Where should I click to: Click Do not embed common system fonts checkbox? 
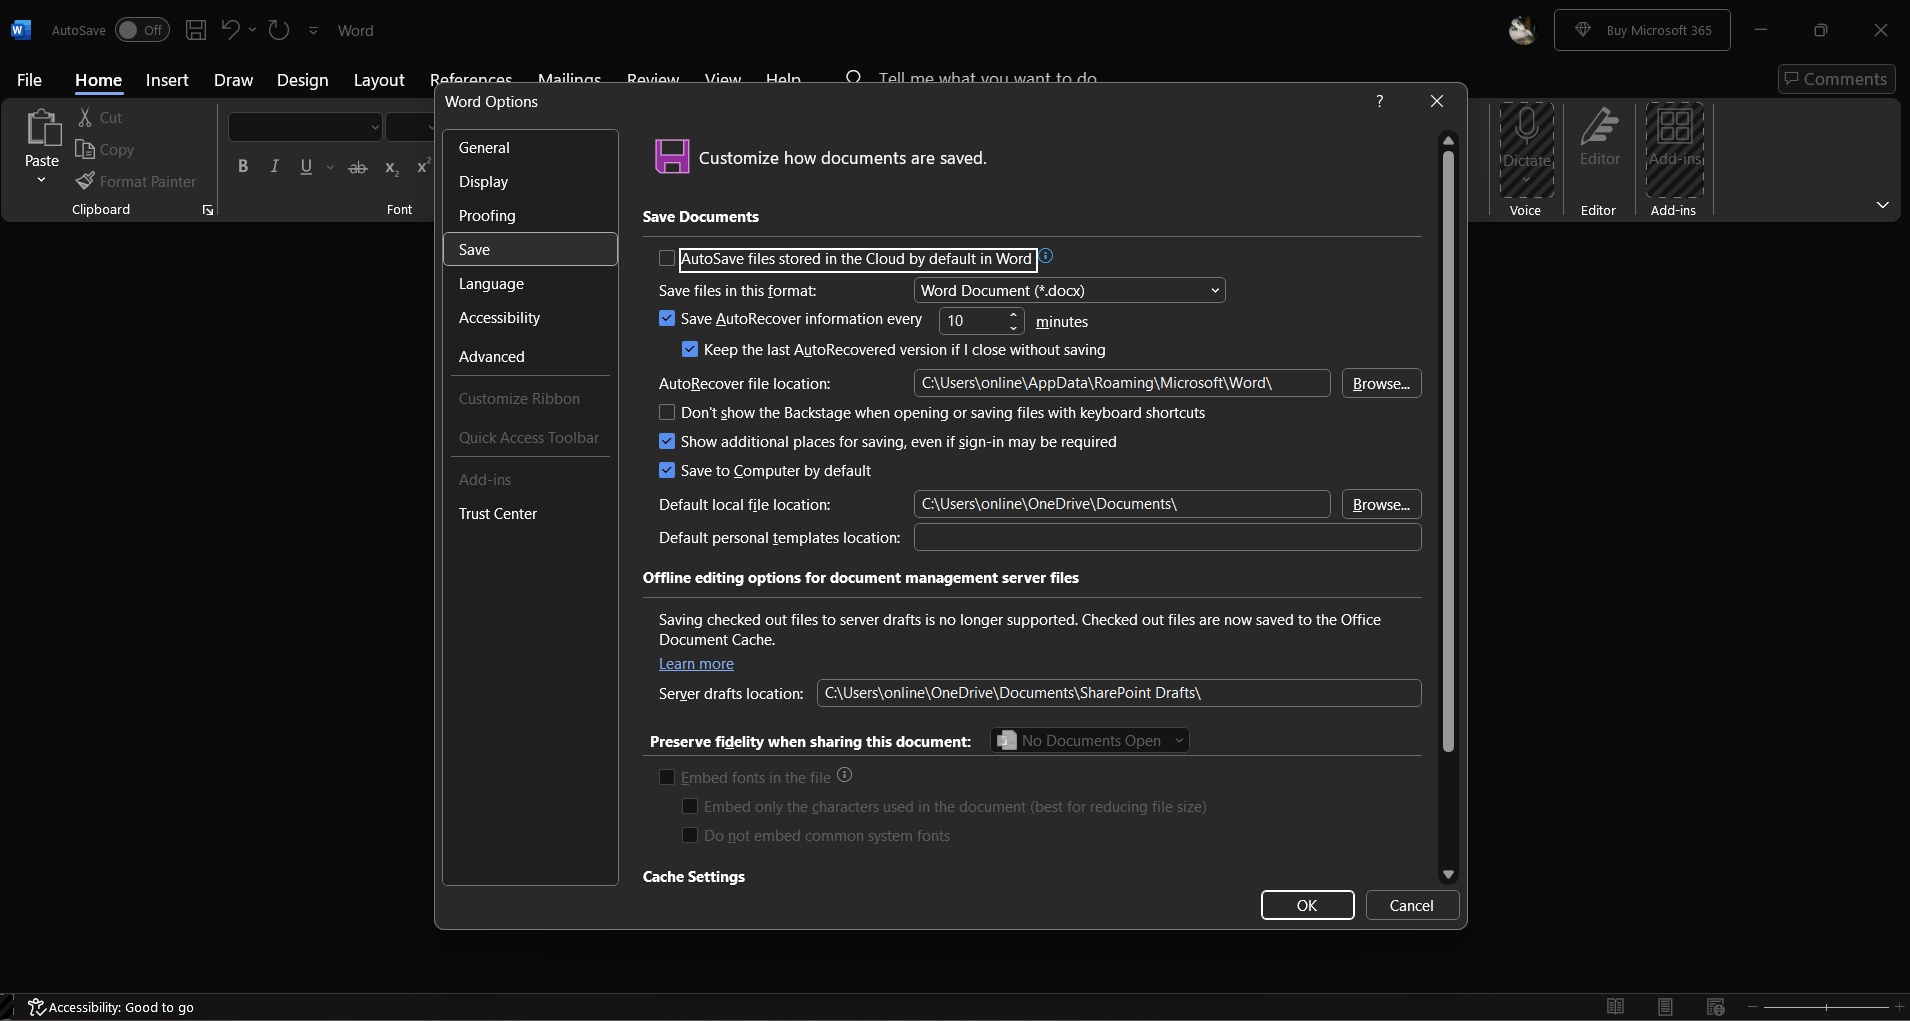[x=690, y=836]
